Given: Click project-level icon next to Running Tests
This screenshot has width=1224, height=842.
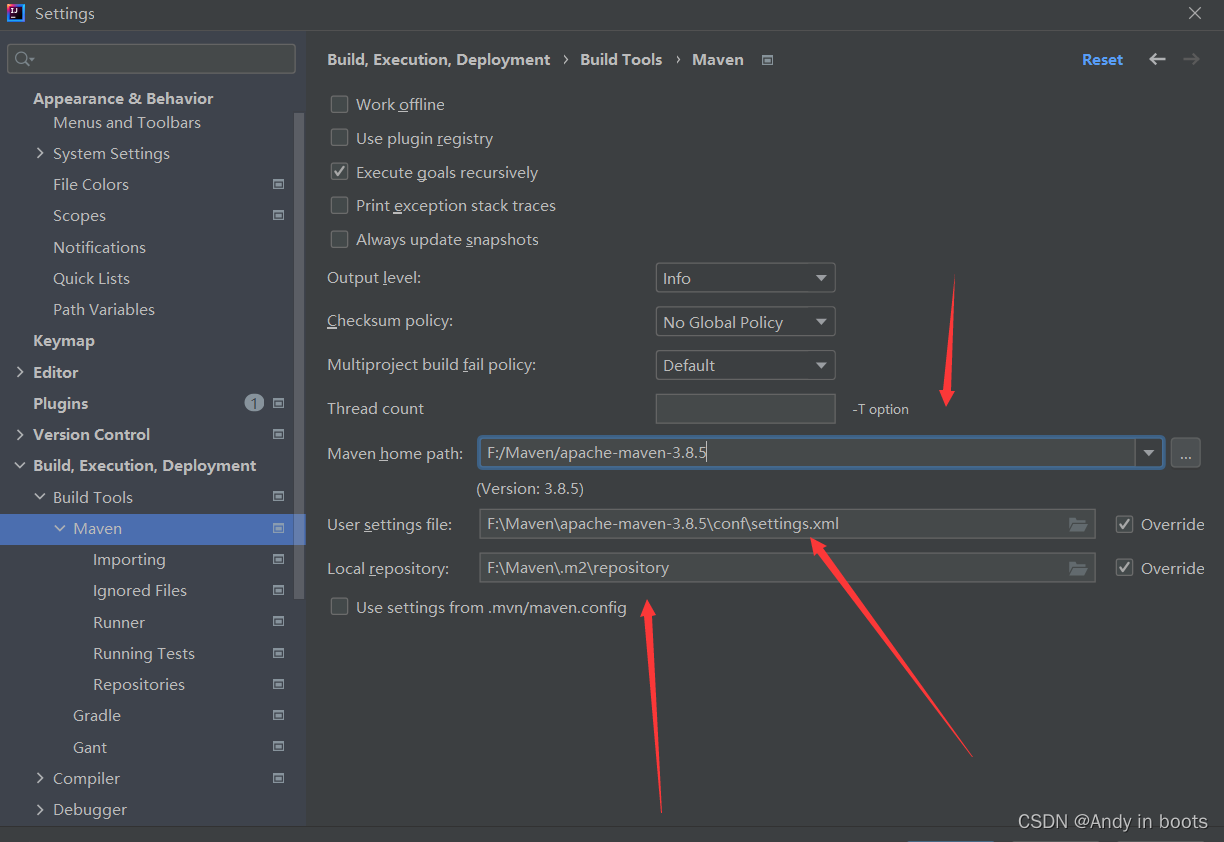Looking at the screenshot, I should [x=278, y=653].
